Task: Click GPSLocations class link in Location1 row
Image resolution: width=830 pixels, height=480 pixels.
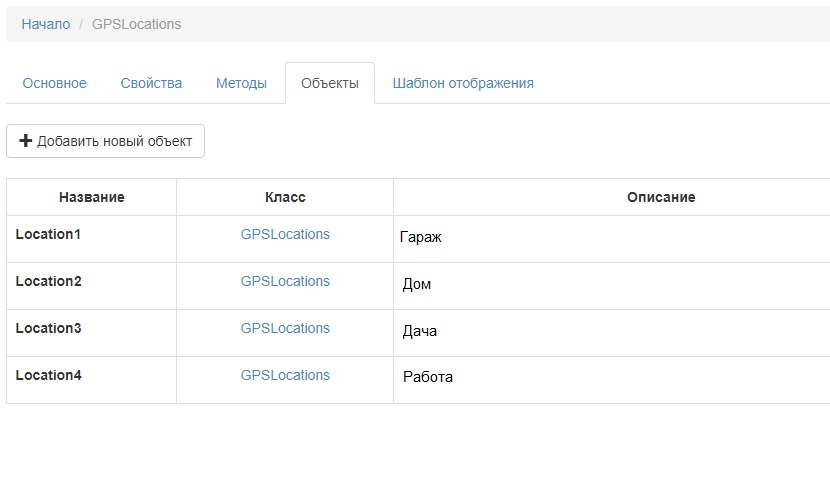Action: click(285, 234)
